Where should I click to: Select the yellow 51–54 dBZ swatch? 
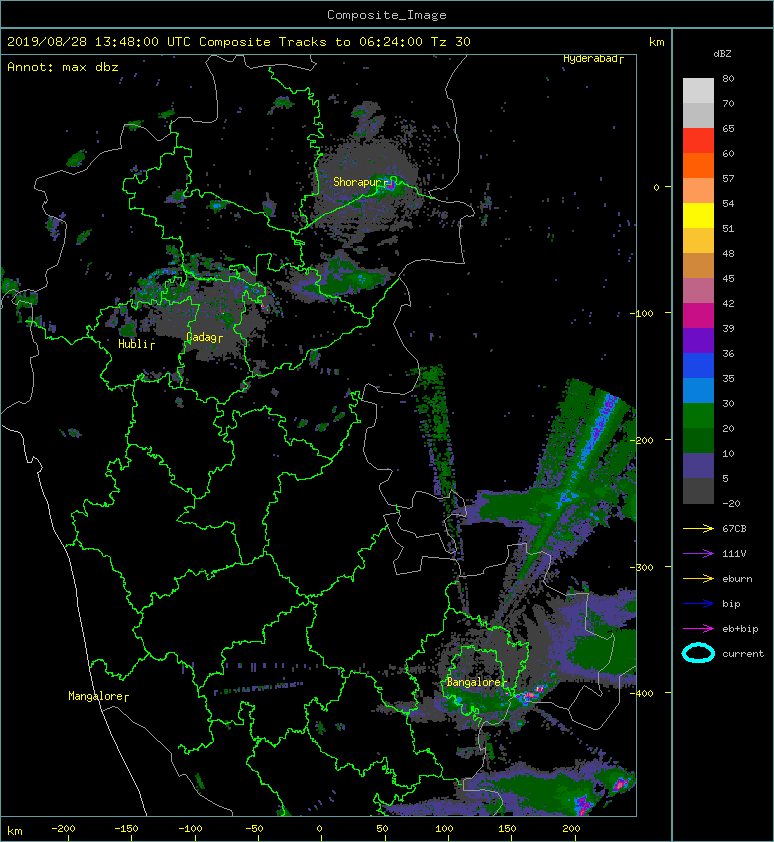pyautogui.click(x=698, y=216)
